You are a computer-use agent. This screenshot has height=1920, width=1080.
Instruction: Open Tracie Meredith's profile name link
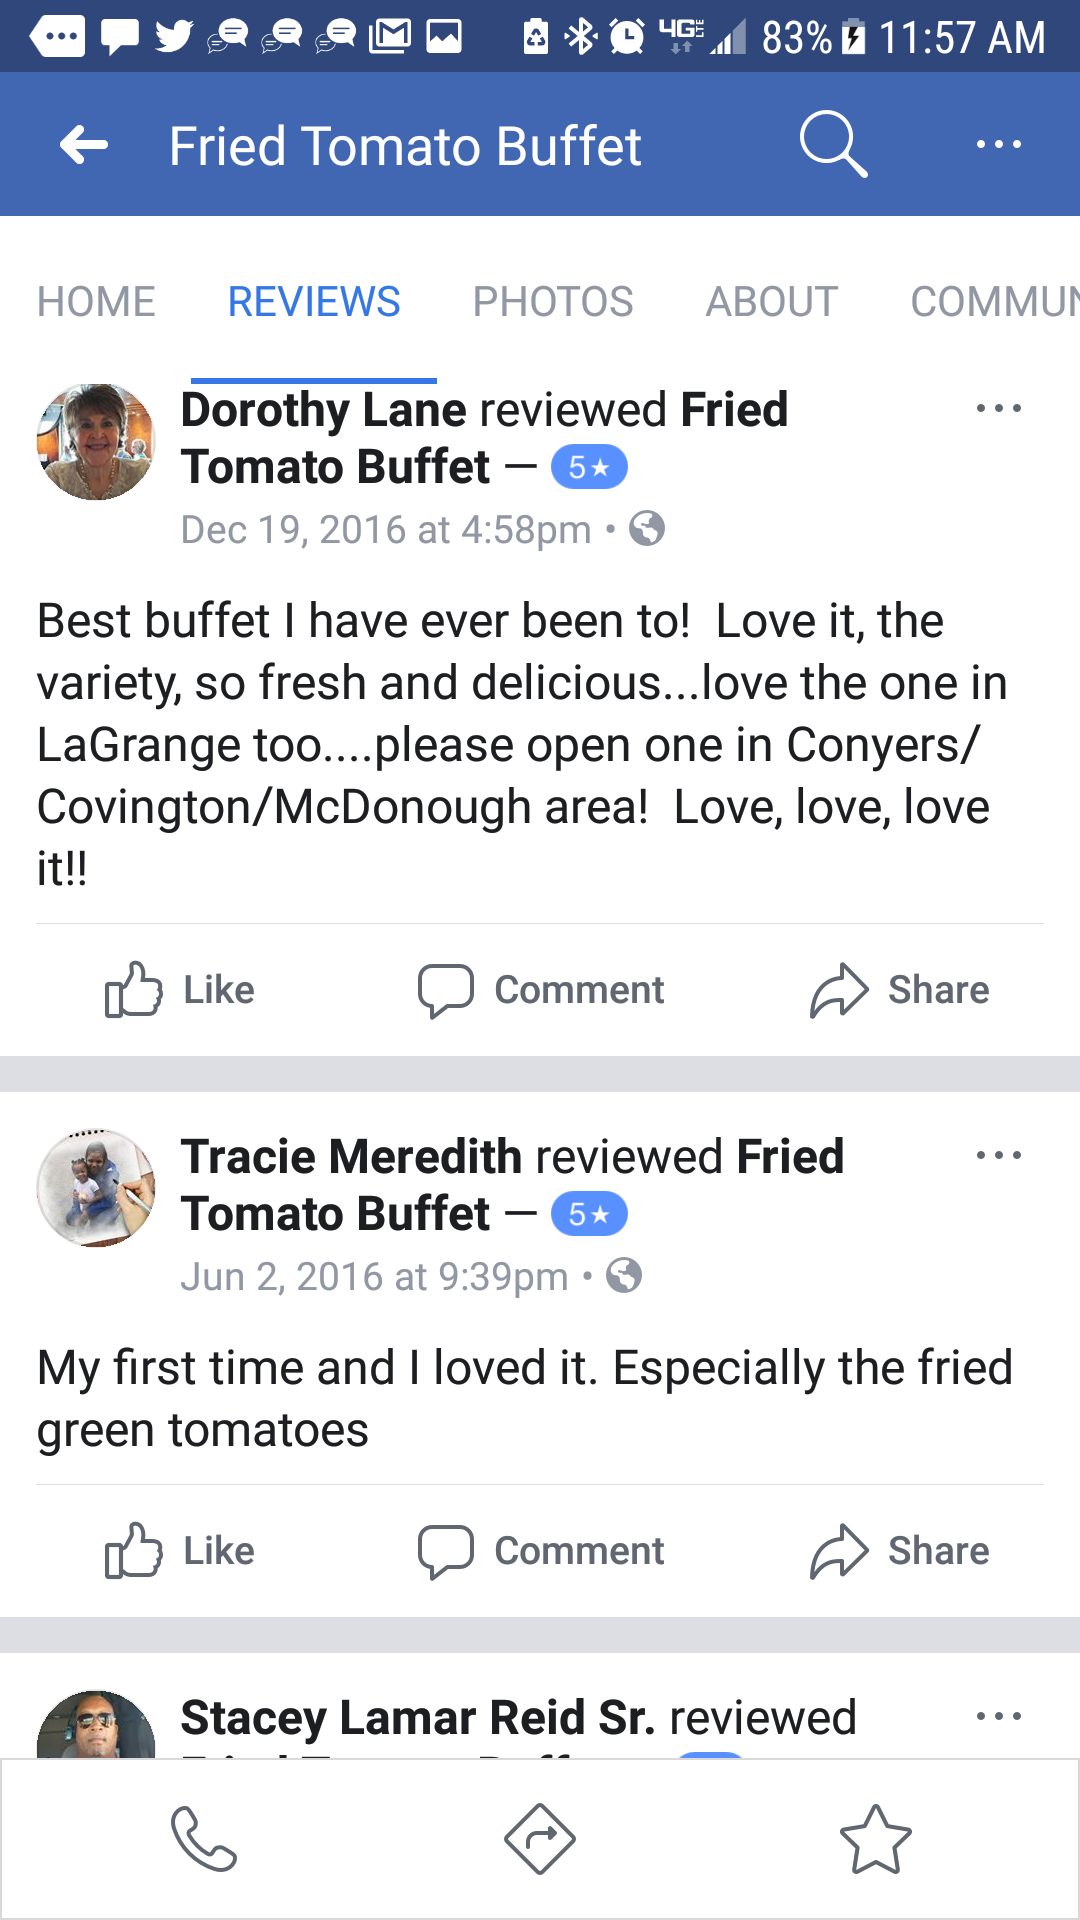click(351, 1157)
